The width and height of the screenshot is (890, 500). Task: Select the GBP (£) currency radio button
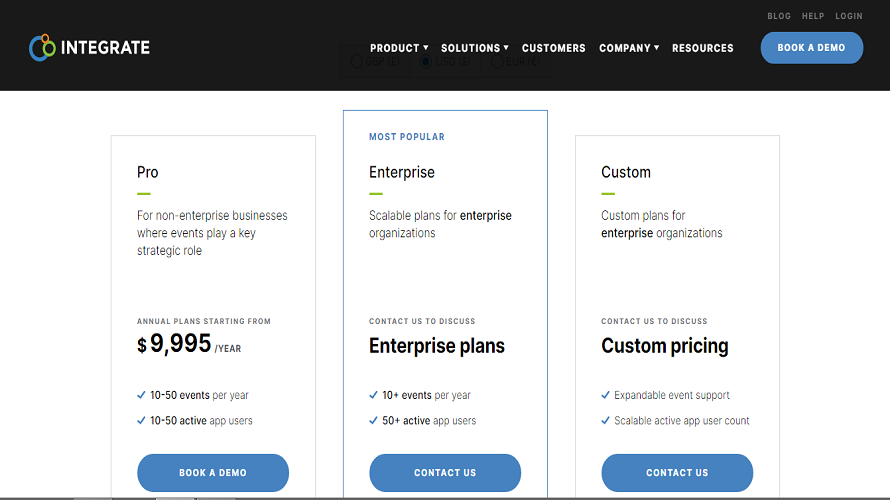click(356, 61)
